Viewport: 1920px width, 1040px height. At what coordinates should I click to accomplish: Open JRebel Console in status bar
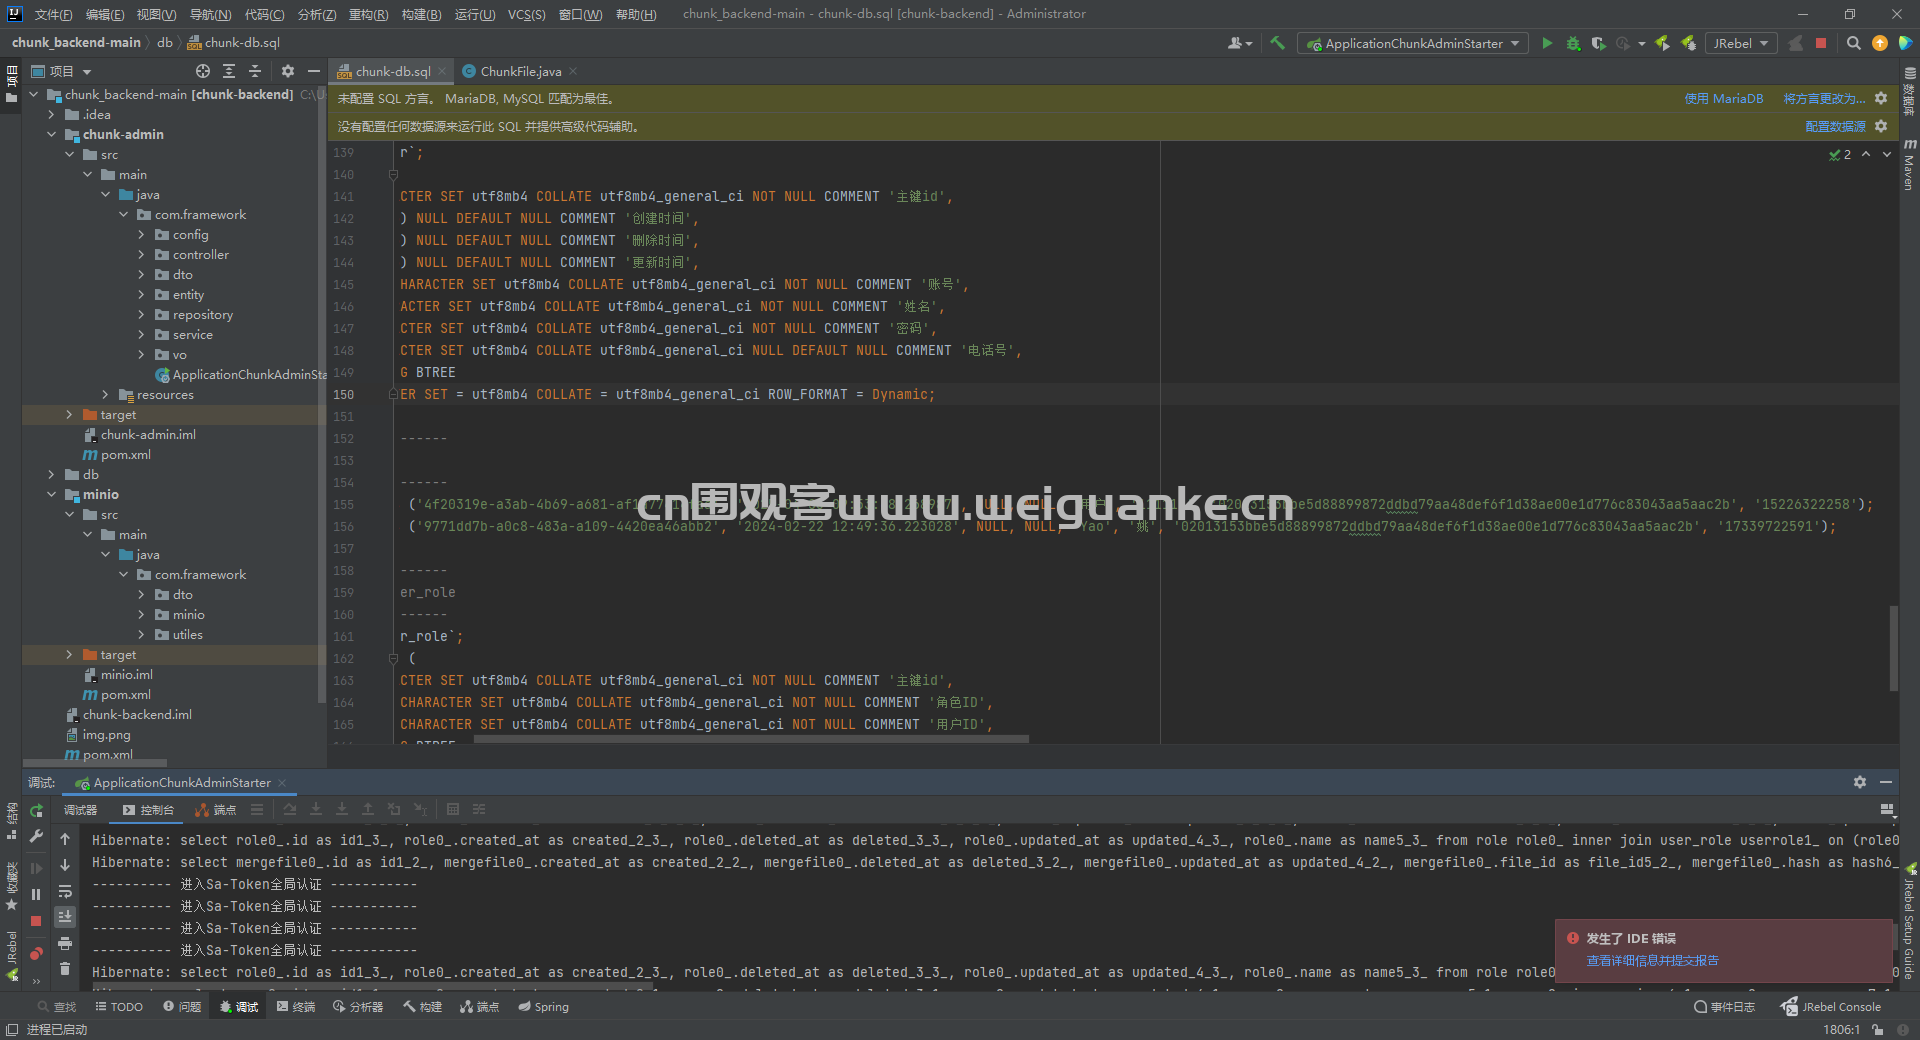tap(1831, 1007)
